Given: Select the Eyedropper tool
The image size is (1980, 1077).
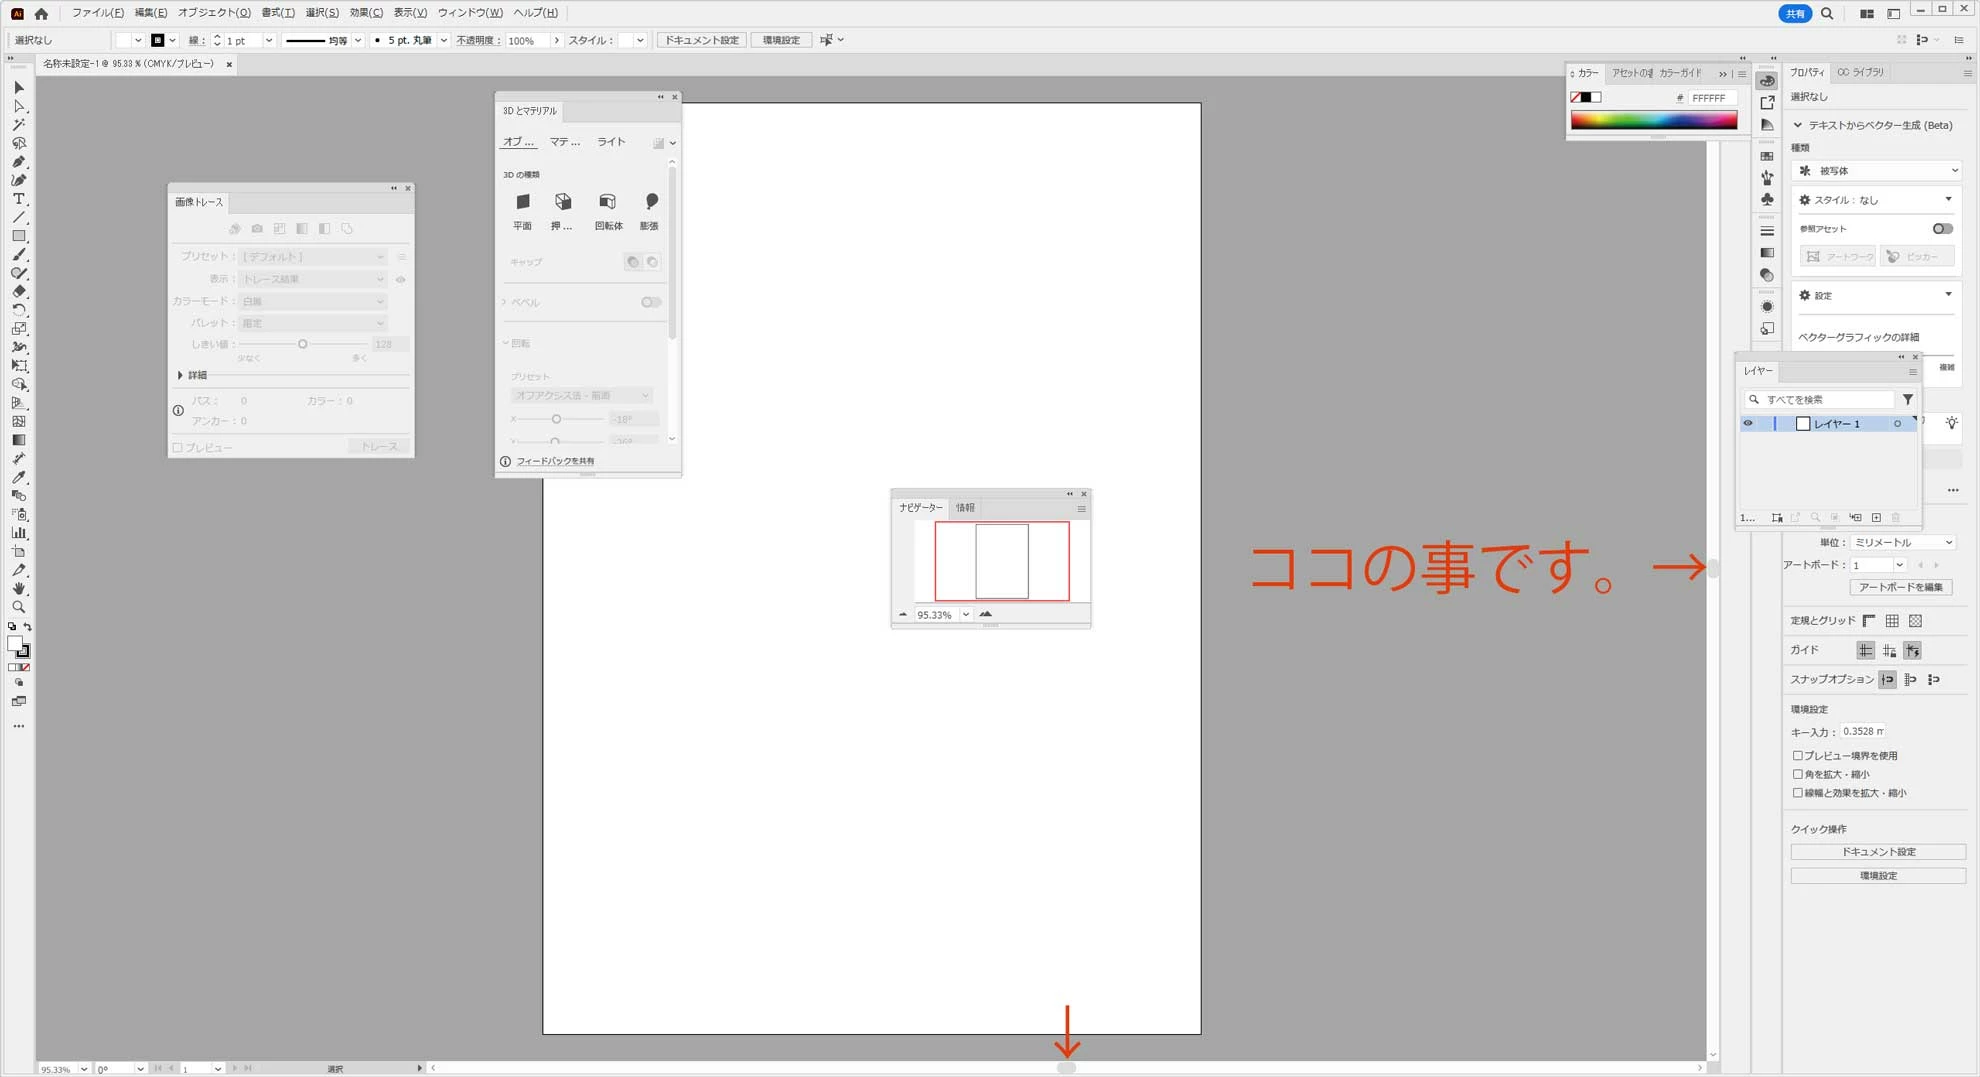Looking at the screenshot, I should click(x=18, y=477).
